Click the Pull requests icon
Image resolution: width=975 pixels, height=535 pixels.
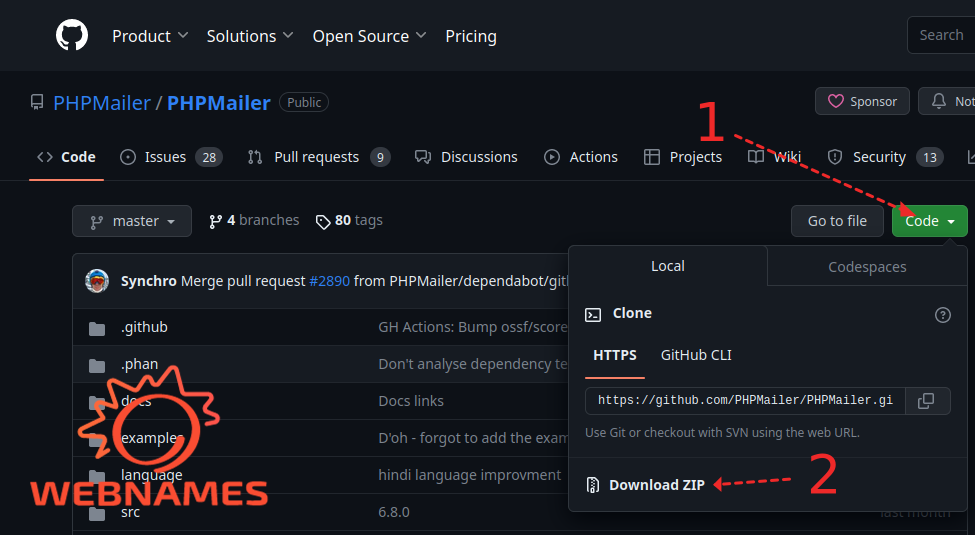(x=255, y=157)
